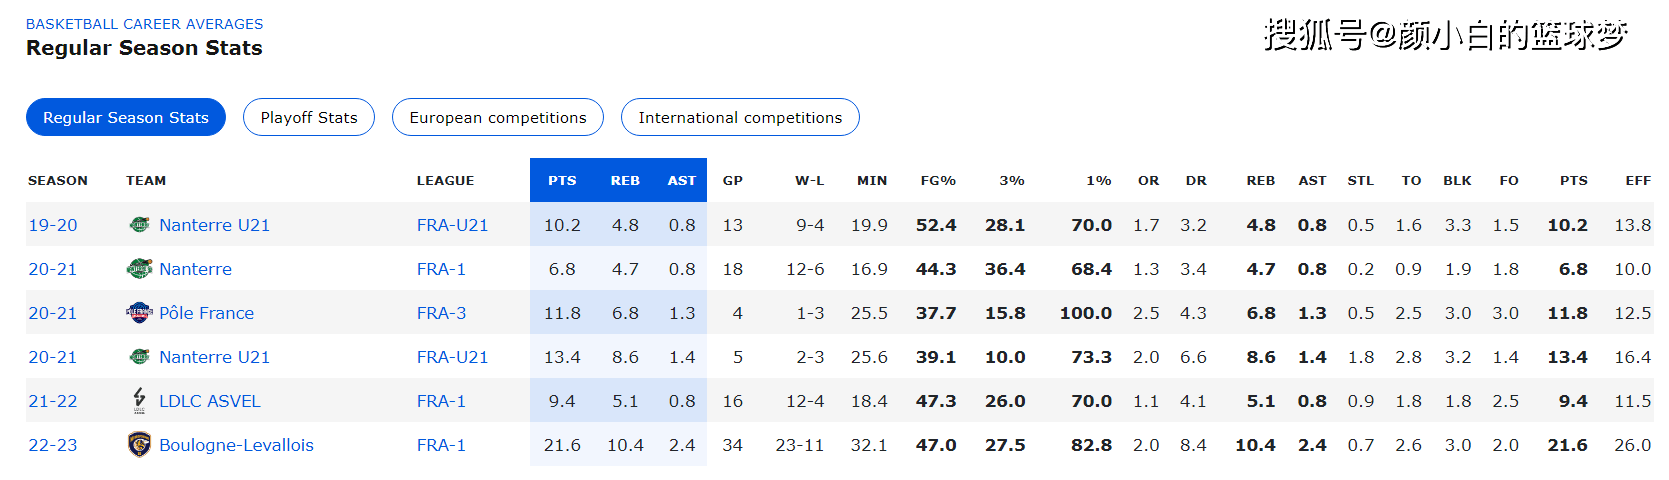Select Regular Season Stats tab
The image size is (1669, 480).
(x=126, y=117)
